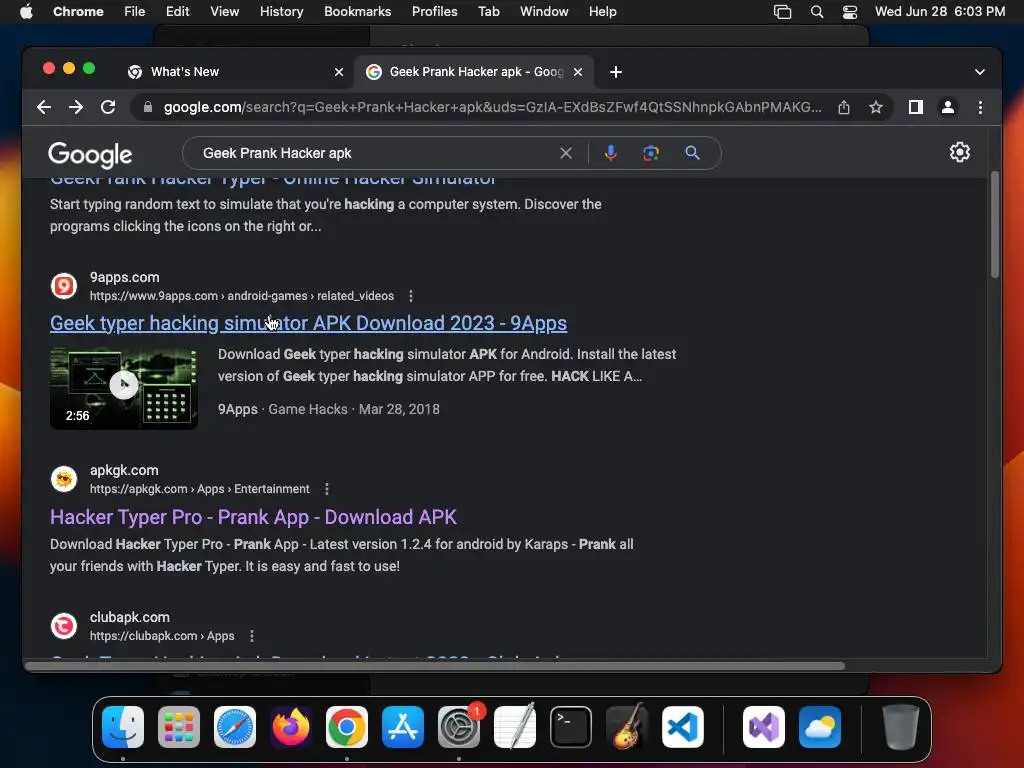
Task: Start voice search with microphone
Action: click(x=611, y=153)
